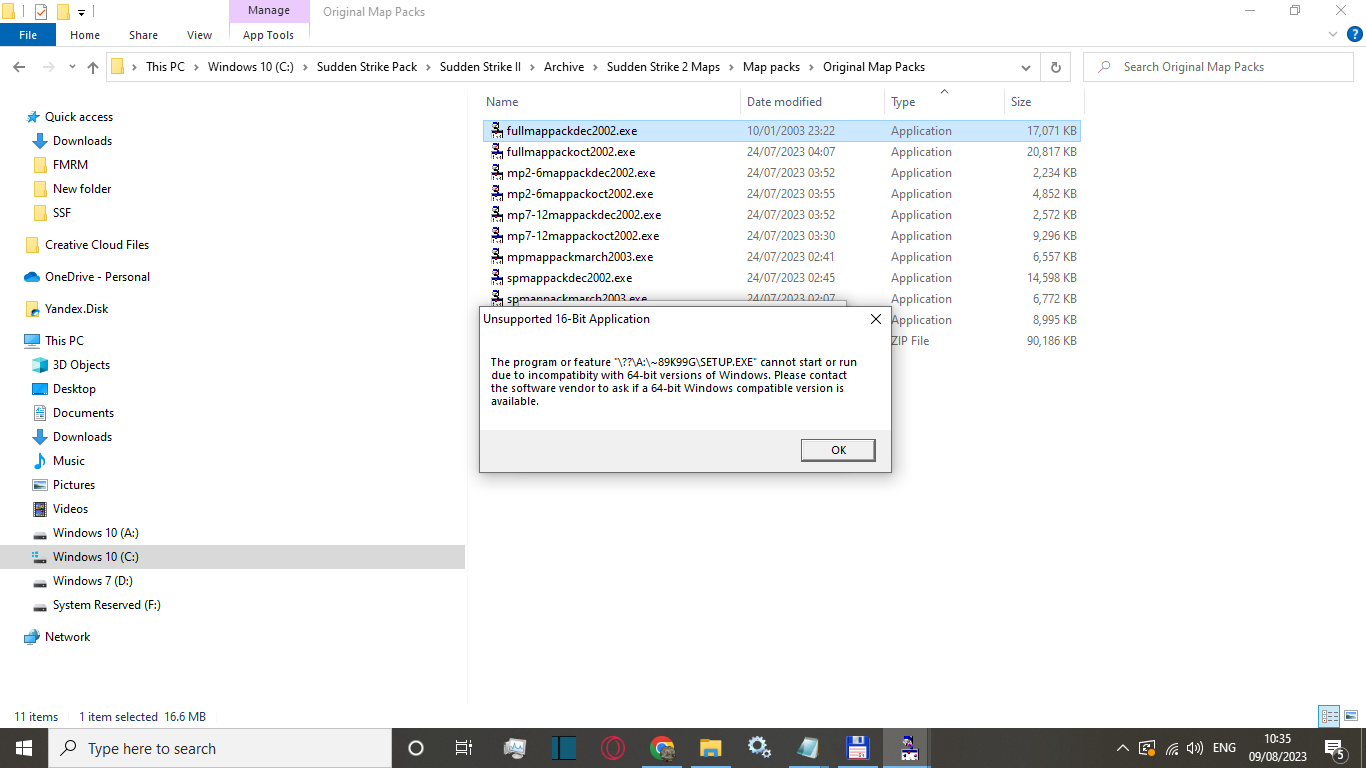This screenshot has width=1366, height=768.
Task: Open Downloads under Quick access
Action: (x=82, y=141)
